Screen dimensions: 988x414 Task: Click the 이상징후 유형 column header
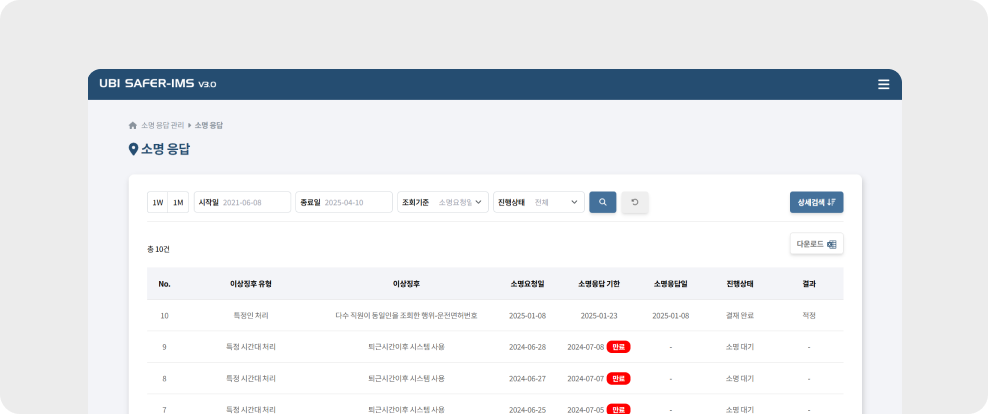click(251, 284)
